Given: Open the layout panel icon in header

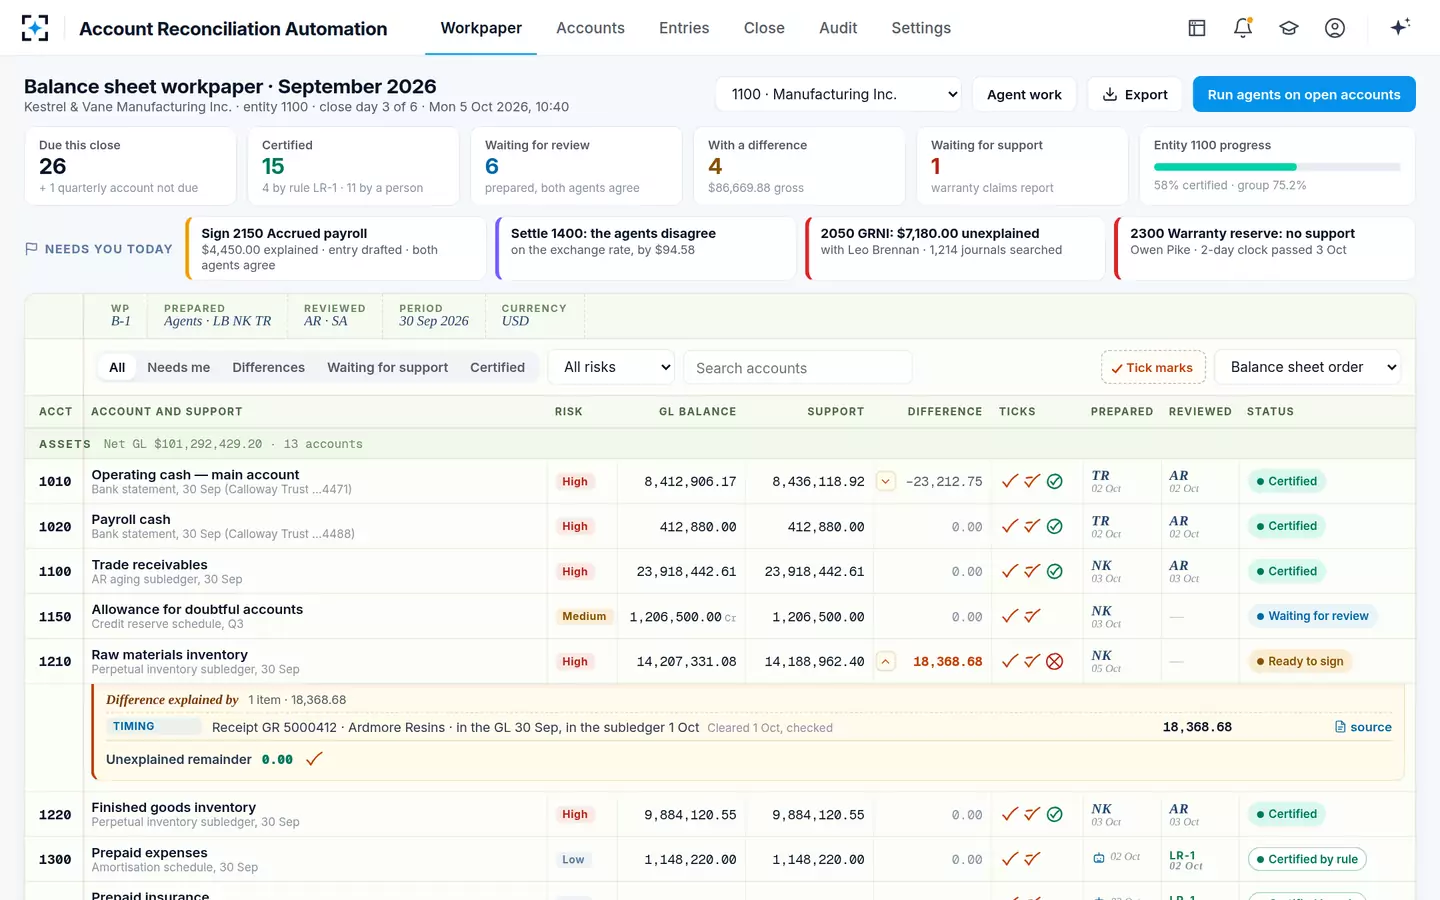Looking at the screenshot, I should pos(1197,28).
